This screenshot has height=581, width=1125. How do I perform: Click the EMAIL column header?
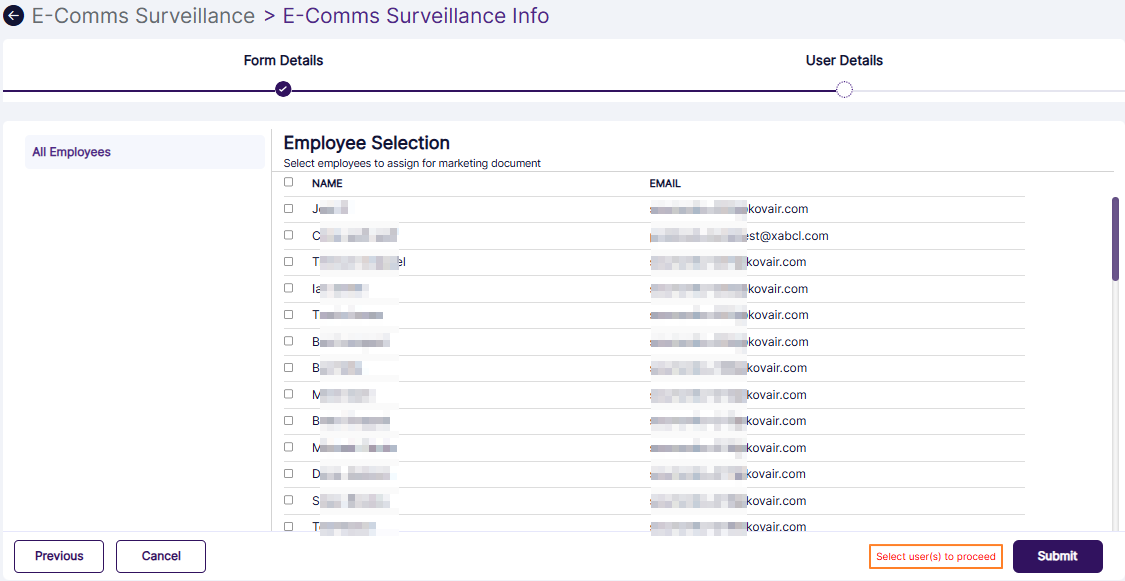click(666, 183)
